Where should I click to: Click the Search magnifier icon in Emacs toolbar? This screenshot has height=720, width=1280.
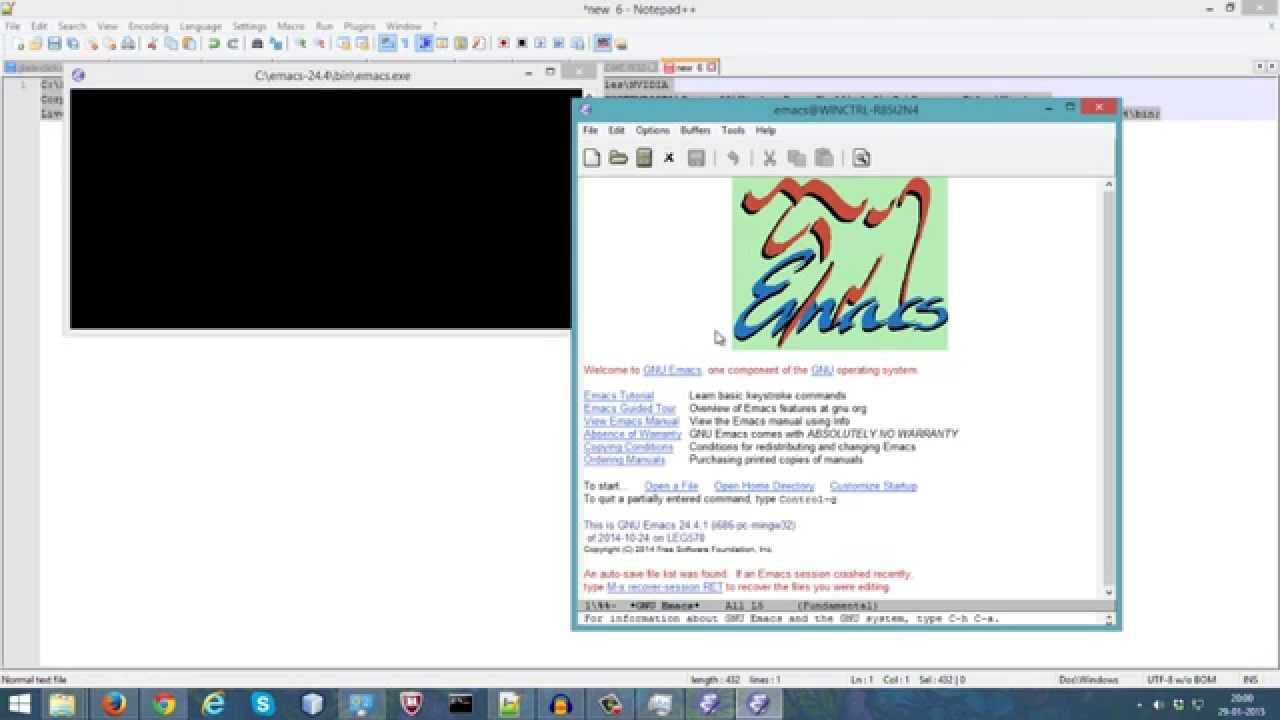pos(861,158)
